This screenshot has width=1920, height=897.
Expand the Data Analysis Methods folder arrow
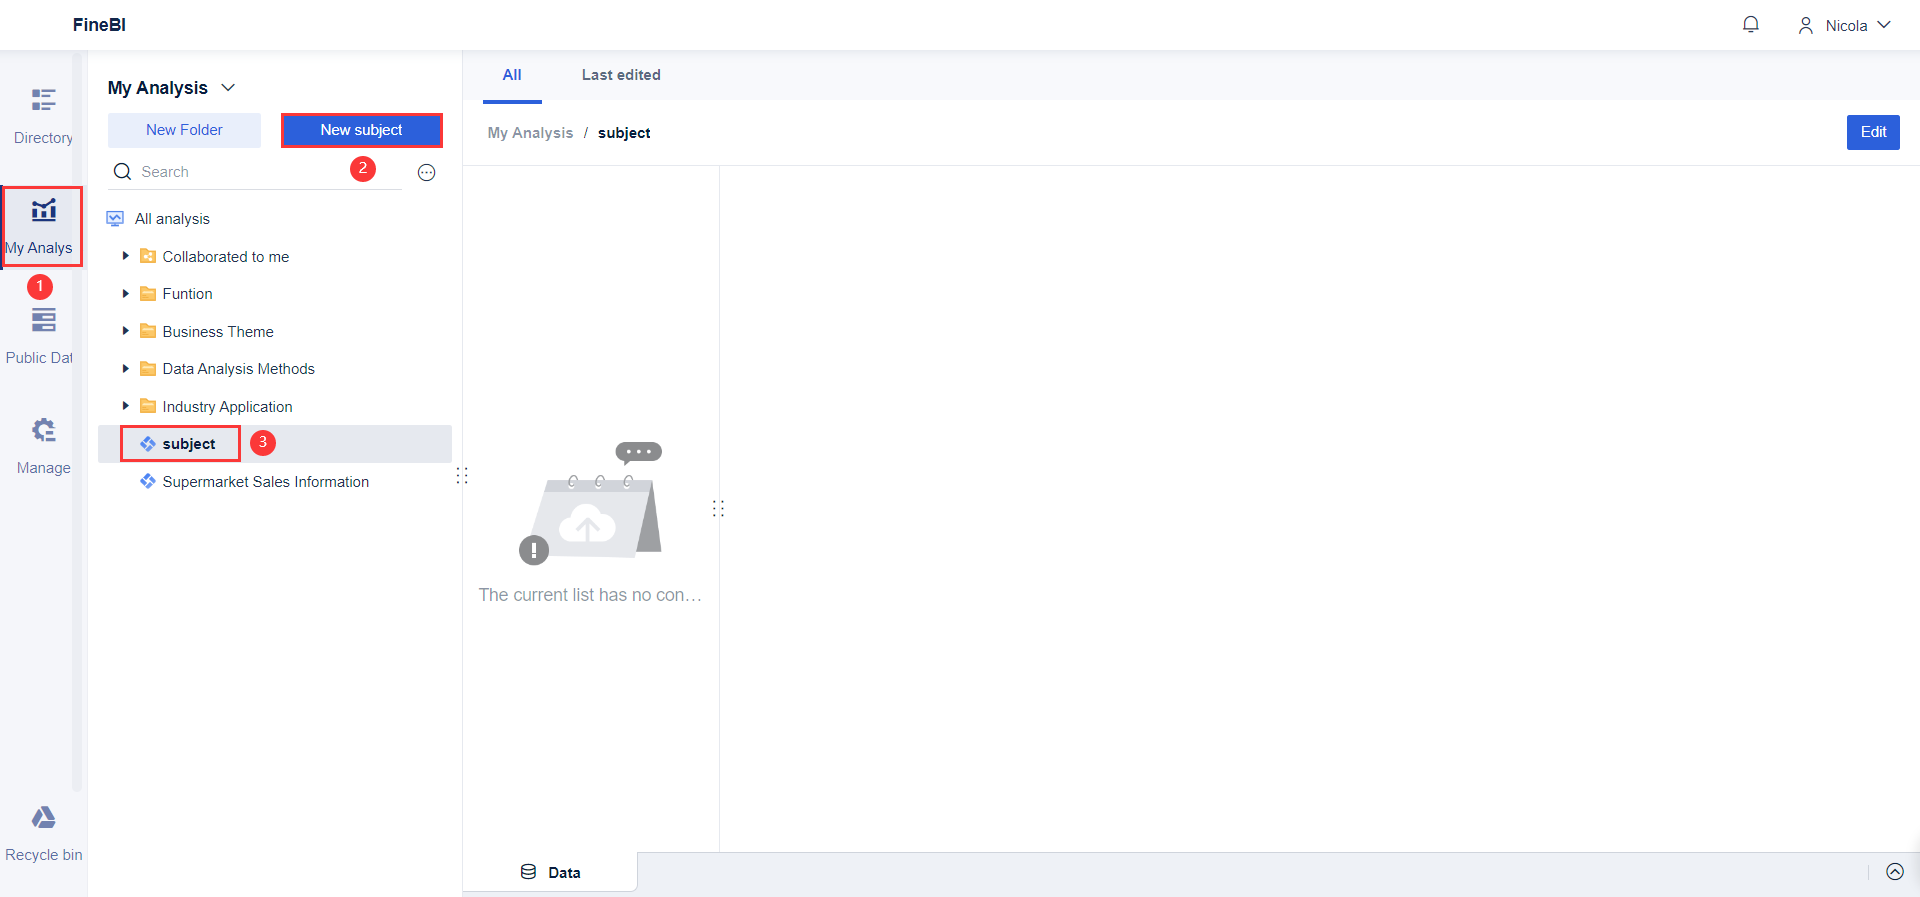[125, 369]
